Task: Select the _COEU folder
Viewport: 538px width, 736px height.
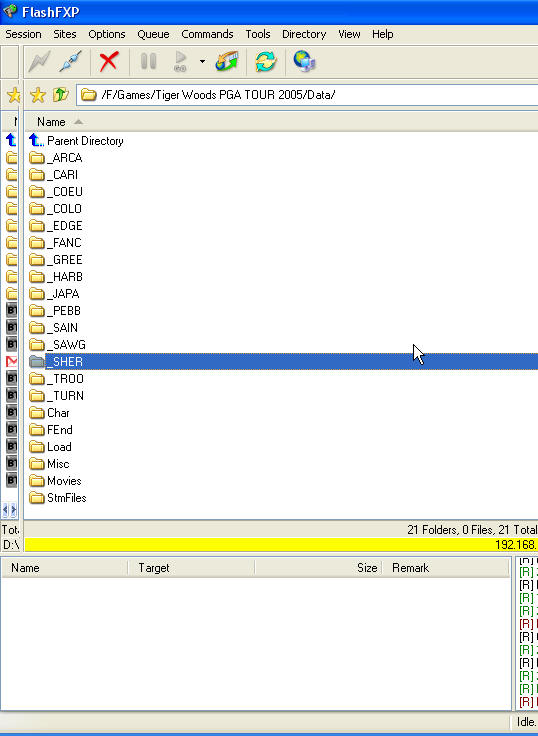Action: point(55,192)
